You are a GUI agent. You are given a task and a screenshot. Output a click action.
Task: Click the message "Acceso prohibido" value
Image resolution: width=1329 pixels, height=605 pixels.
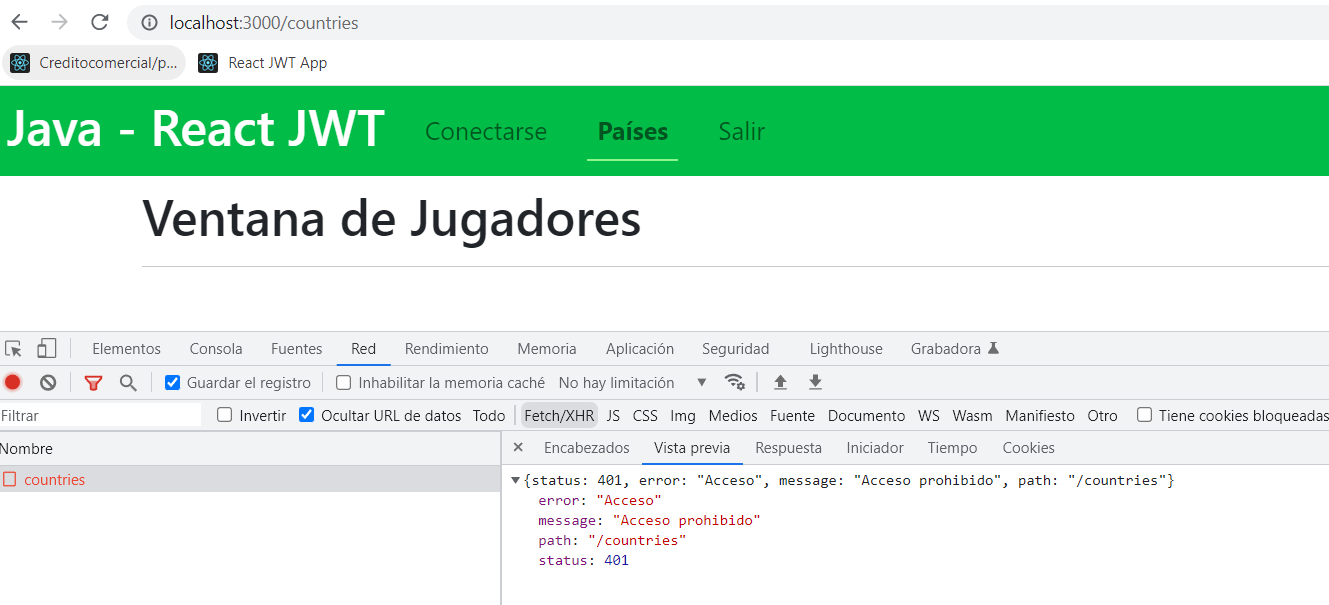688,520
